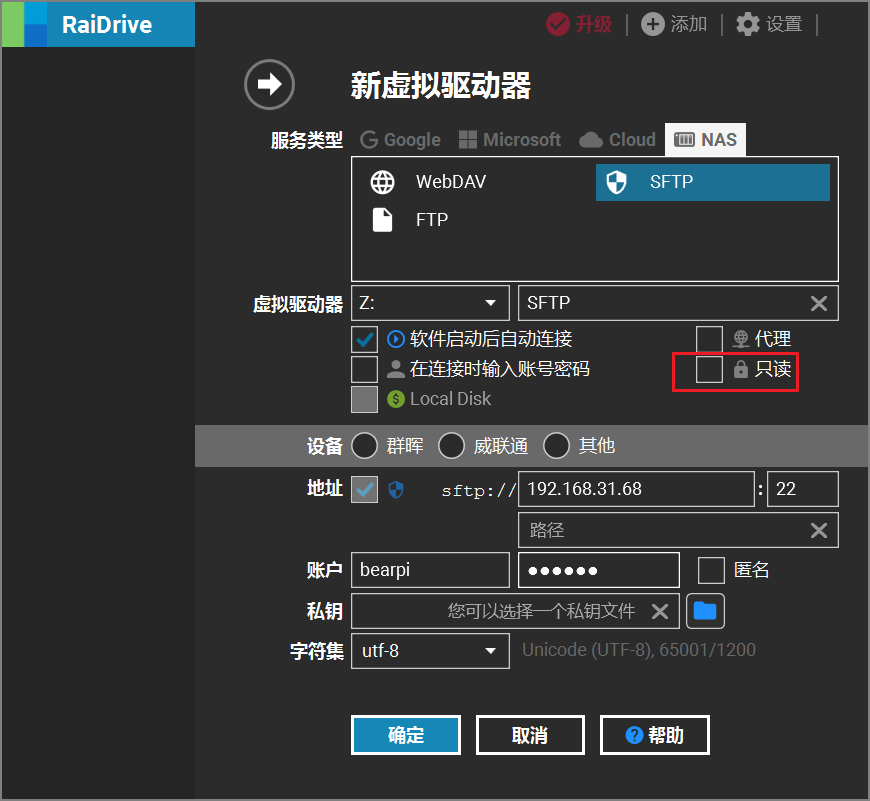
Task: Click the person icon next to login prompt option
Action: (396, 369)
